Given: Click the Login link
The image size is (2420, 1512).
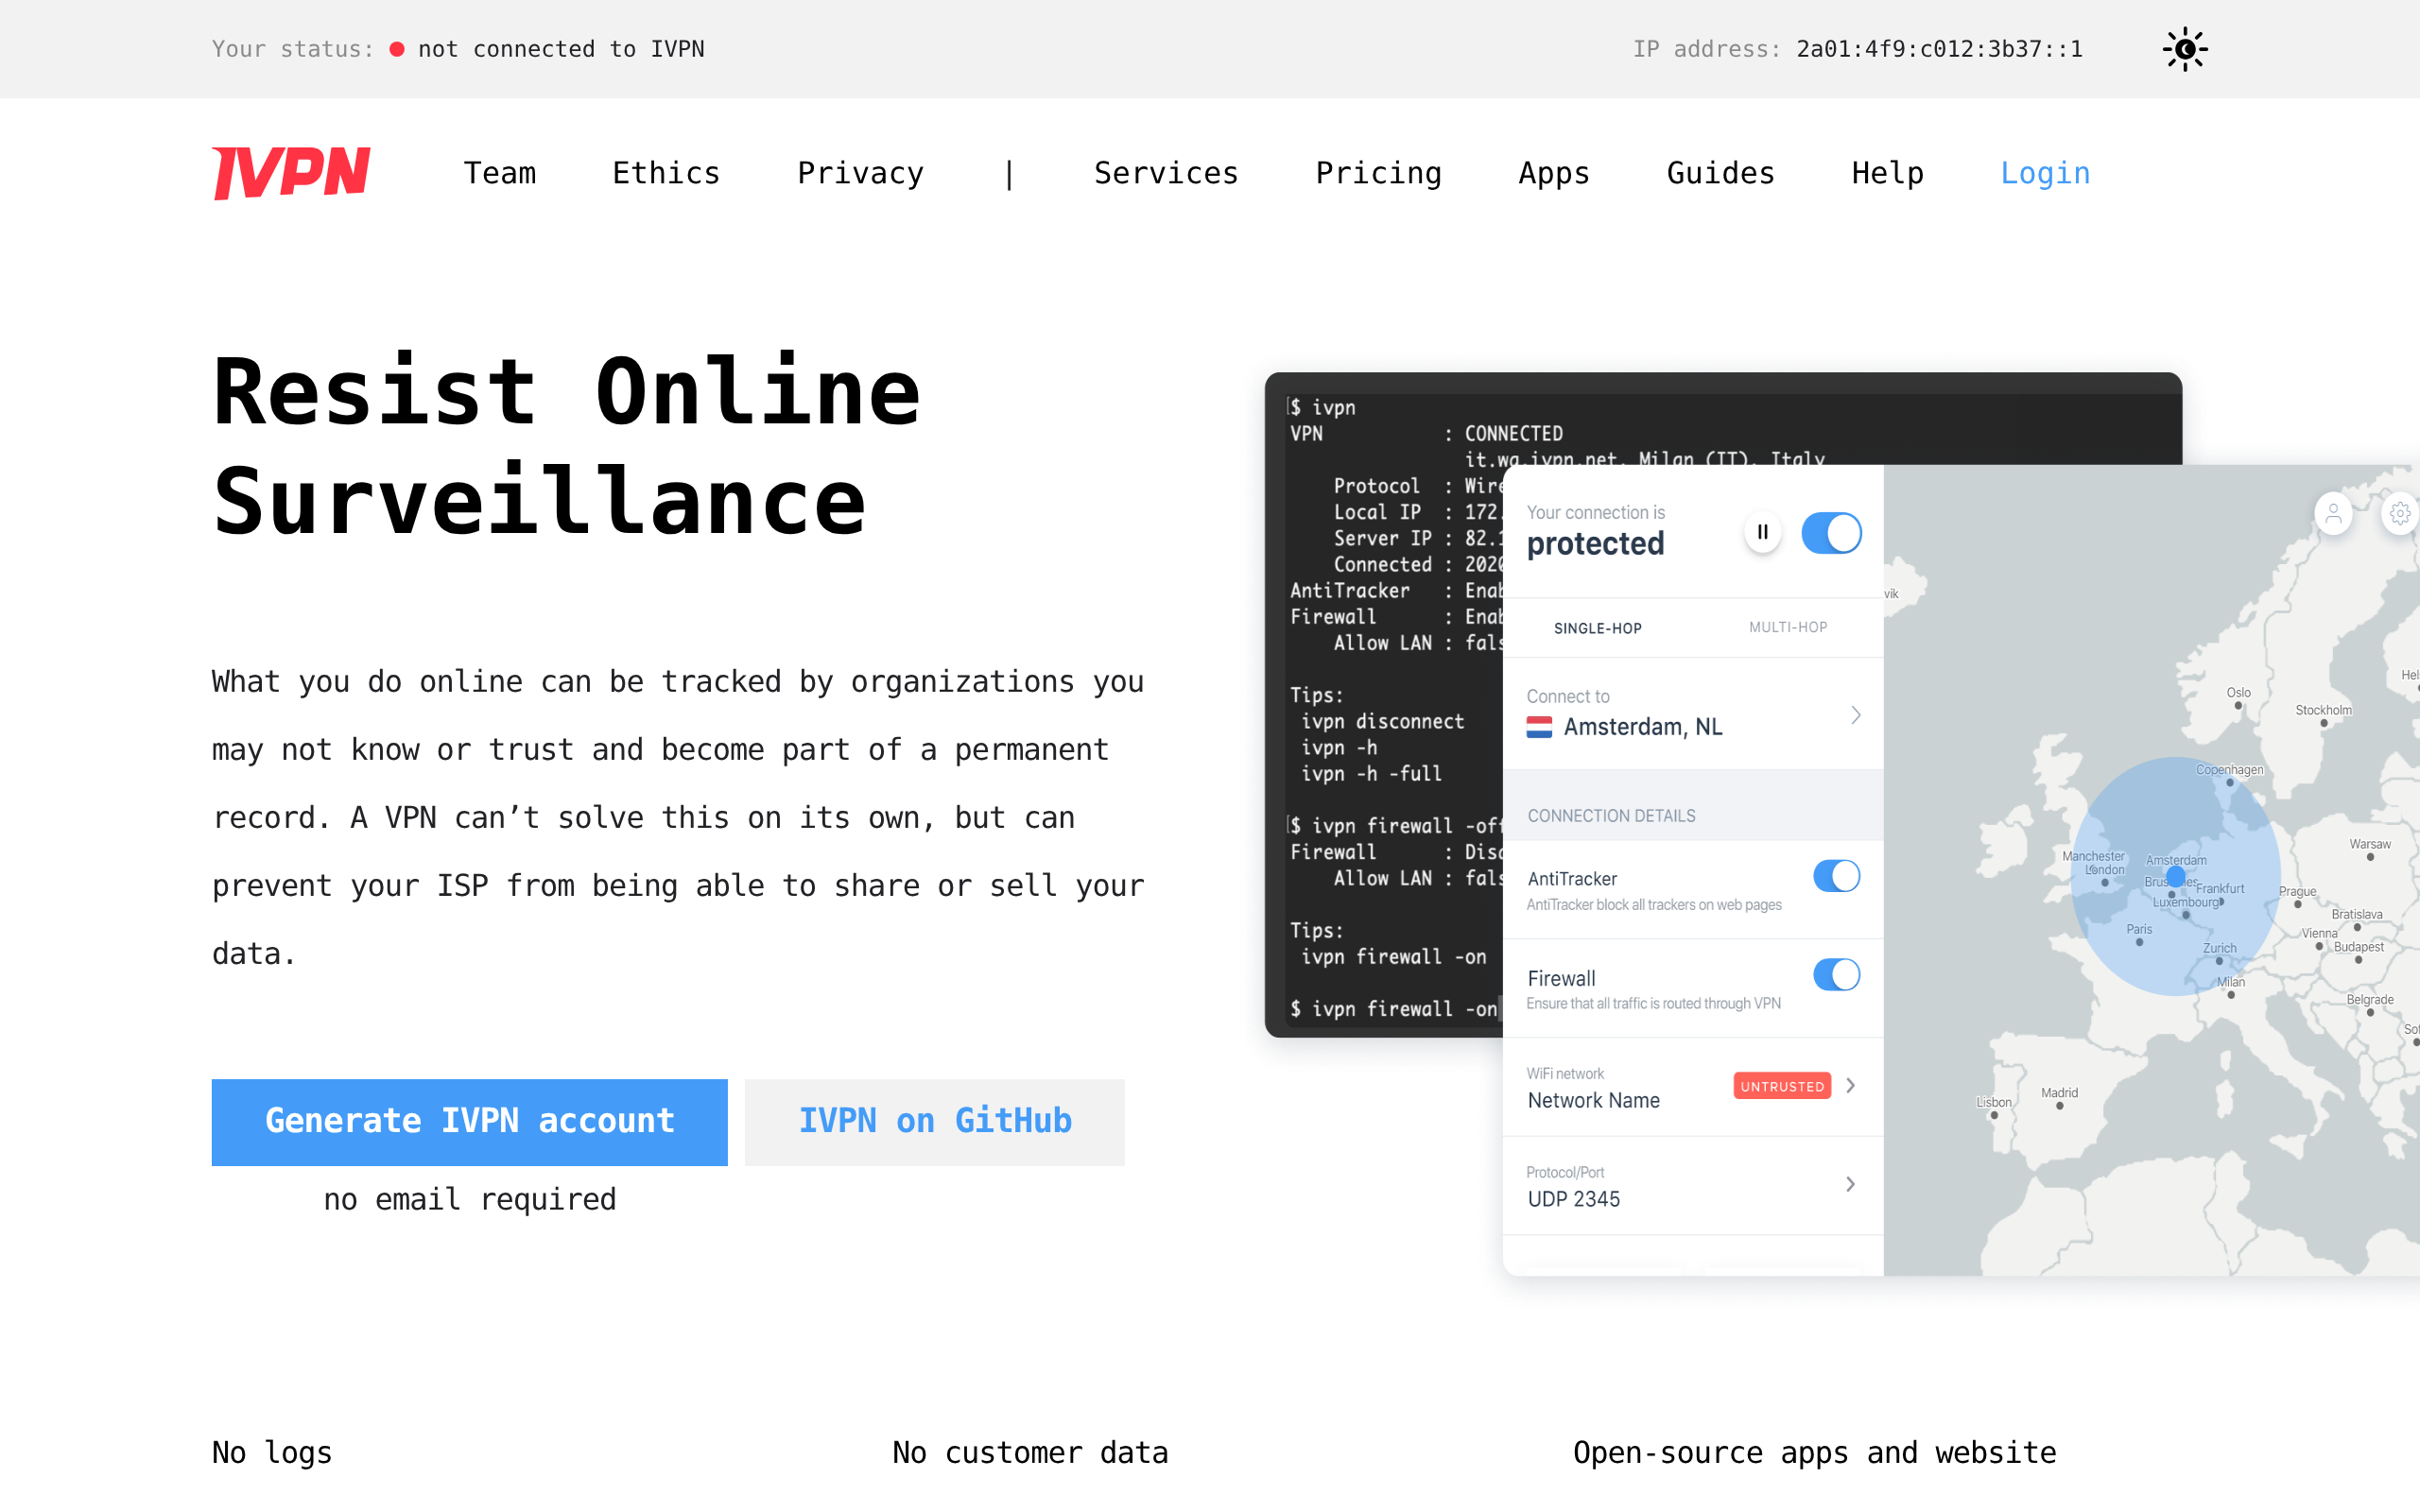Looking at the screenshot, I should [2045, 173].
